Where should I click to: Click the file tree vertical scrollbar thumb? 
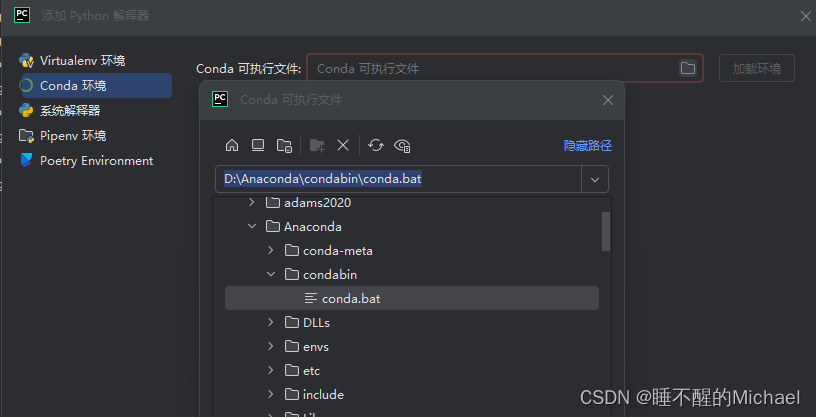coord(606,231)
